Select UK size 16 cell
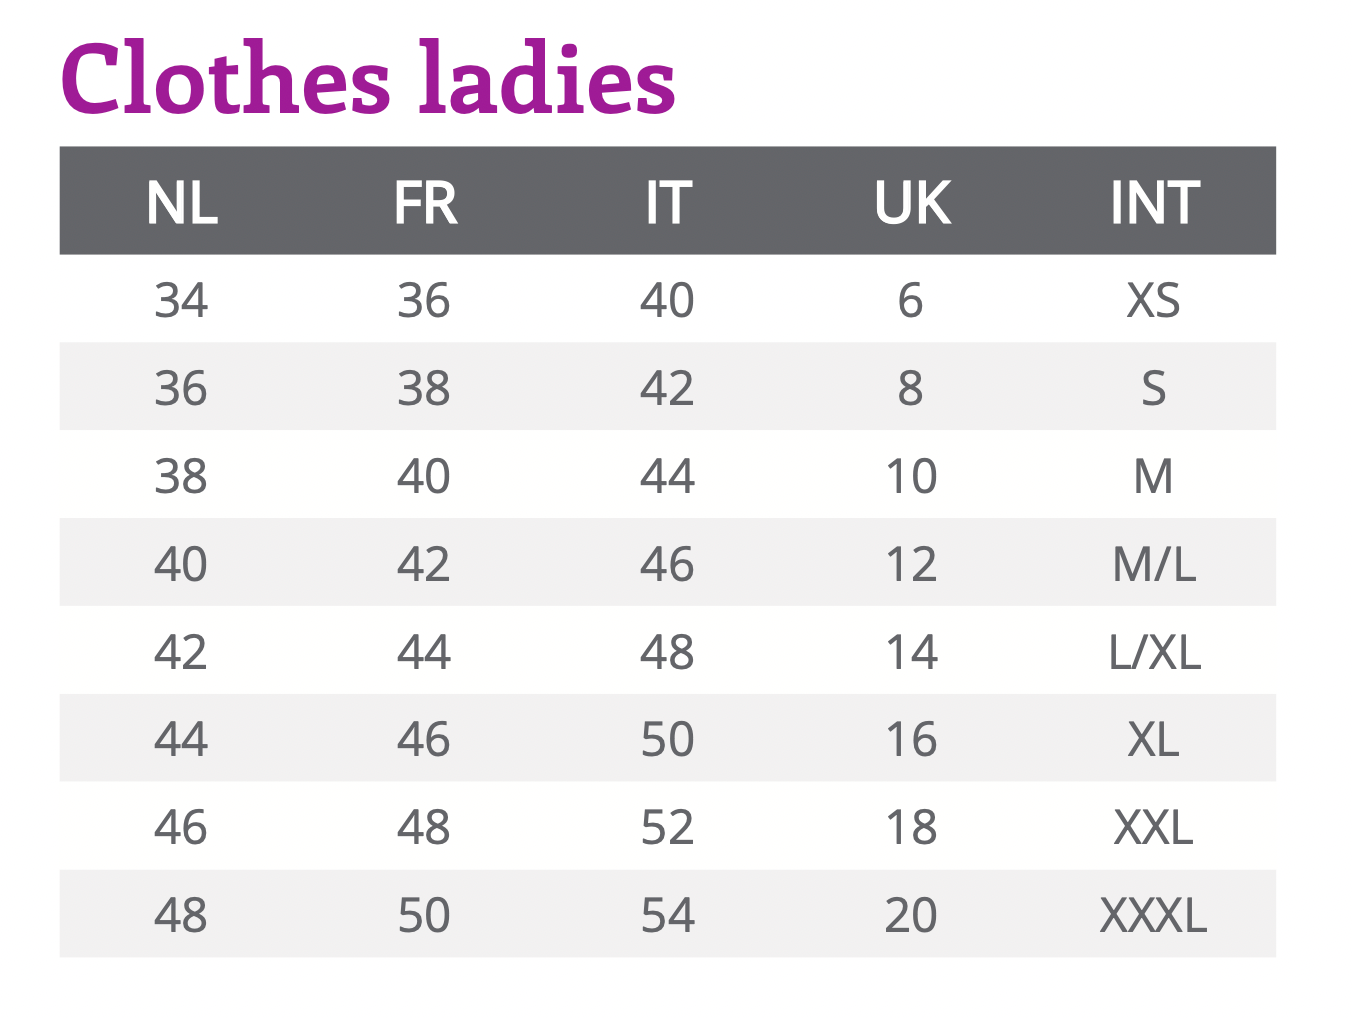This screenshot has height=1018, width=1352. coord(911,739)
